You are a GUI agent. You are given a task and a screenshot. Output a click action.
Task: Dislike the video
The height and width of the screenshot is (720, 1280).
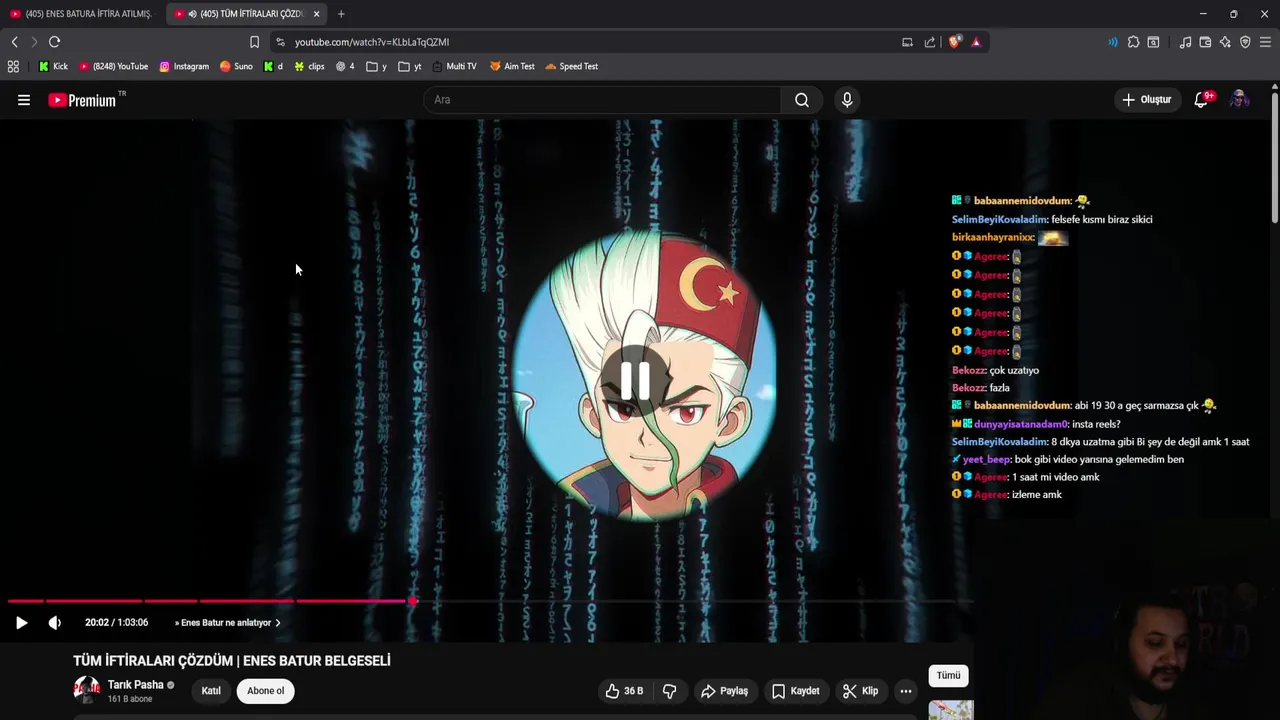tap(670, 691)
